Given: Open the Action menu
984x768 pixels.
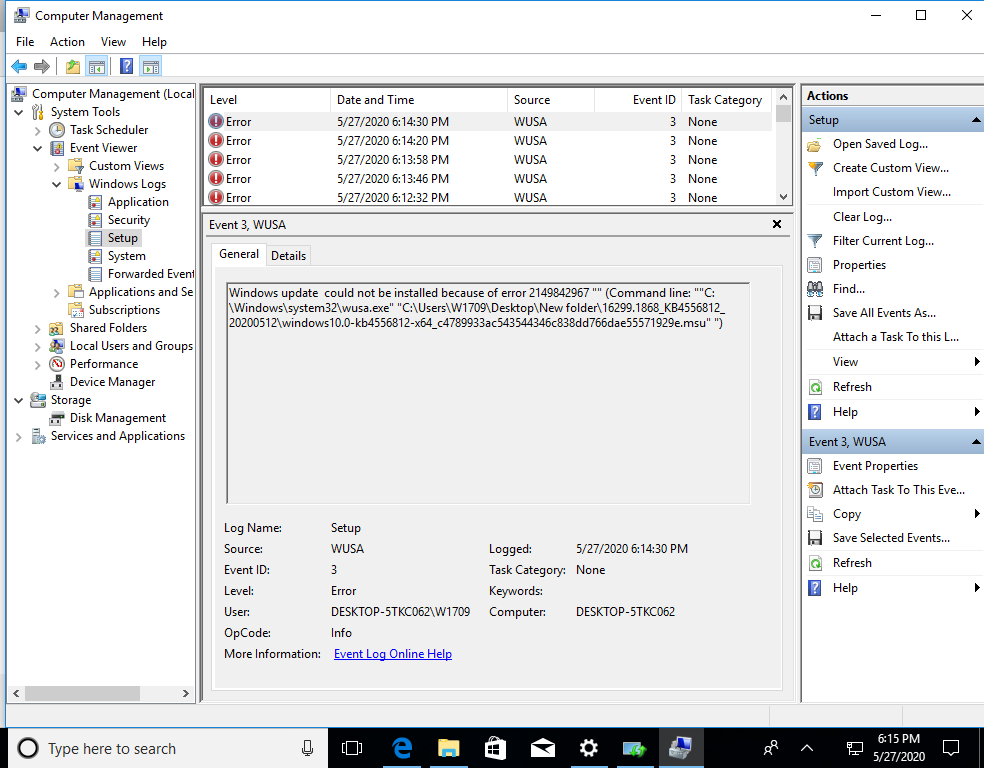Looking at the screenshot, I should pos(67,42).
